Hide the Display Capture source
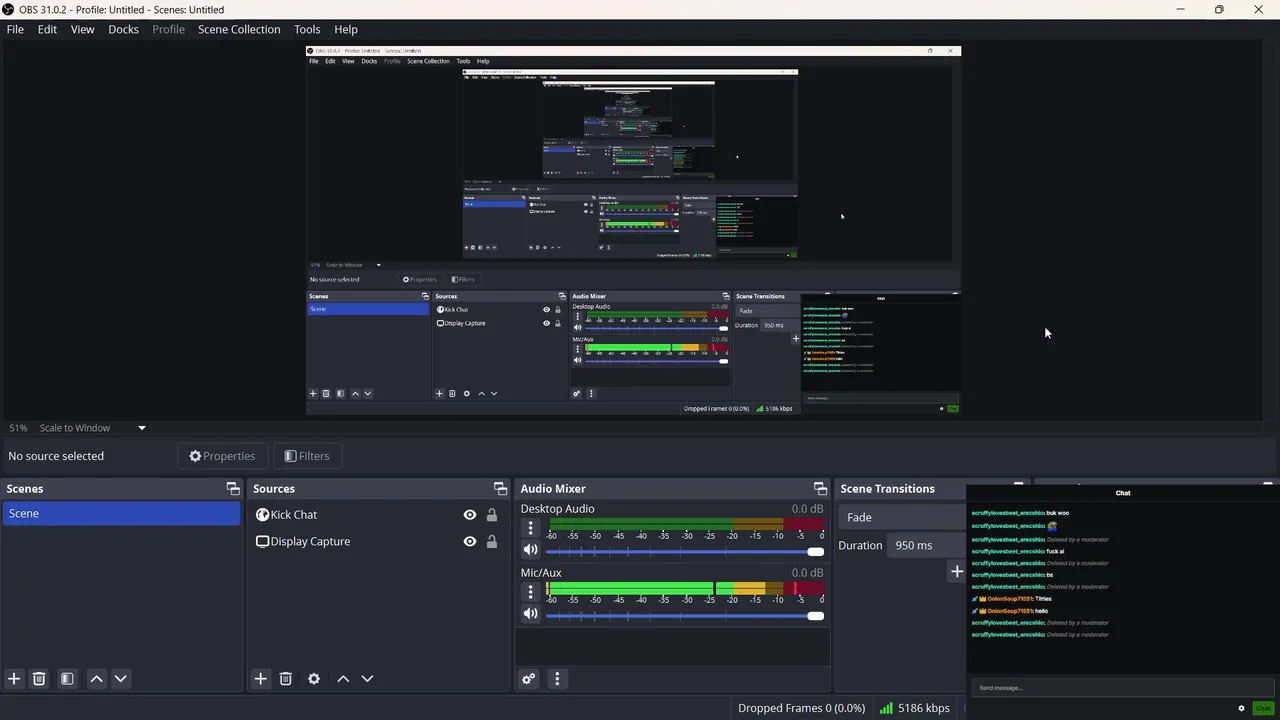Image resolution: width=1280 pixels, height=720 pixels. point(470,542)
